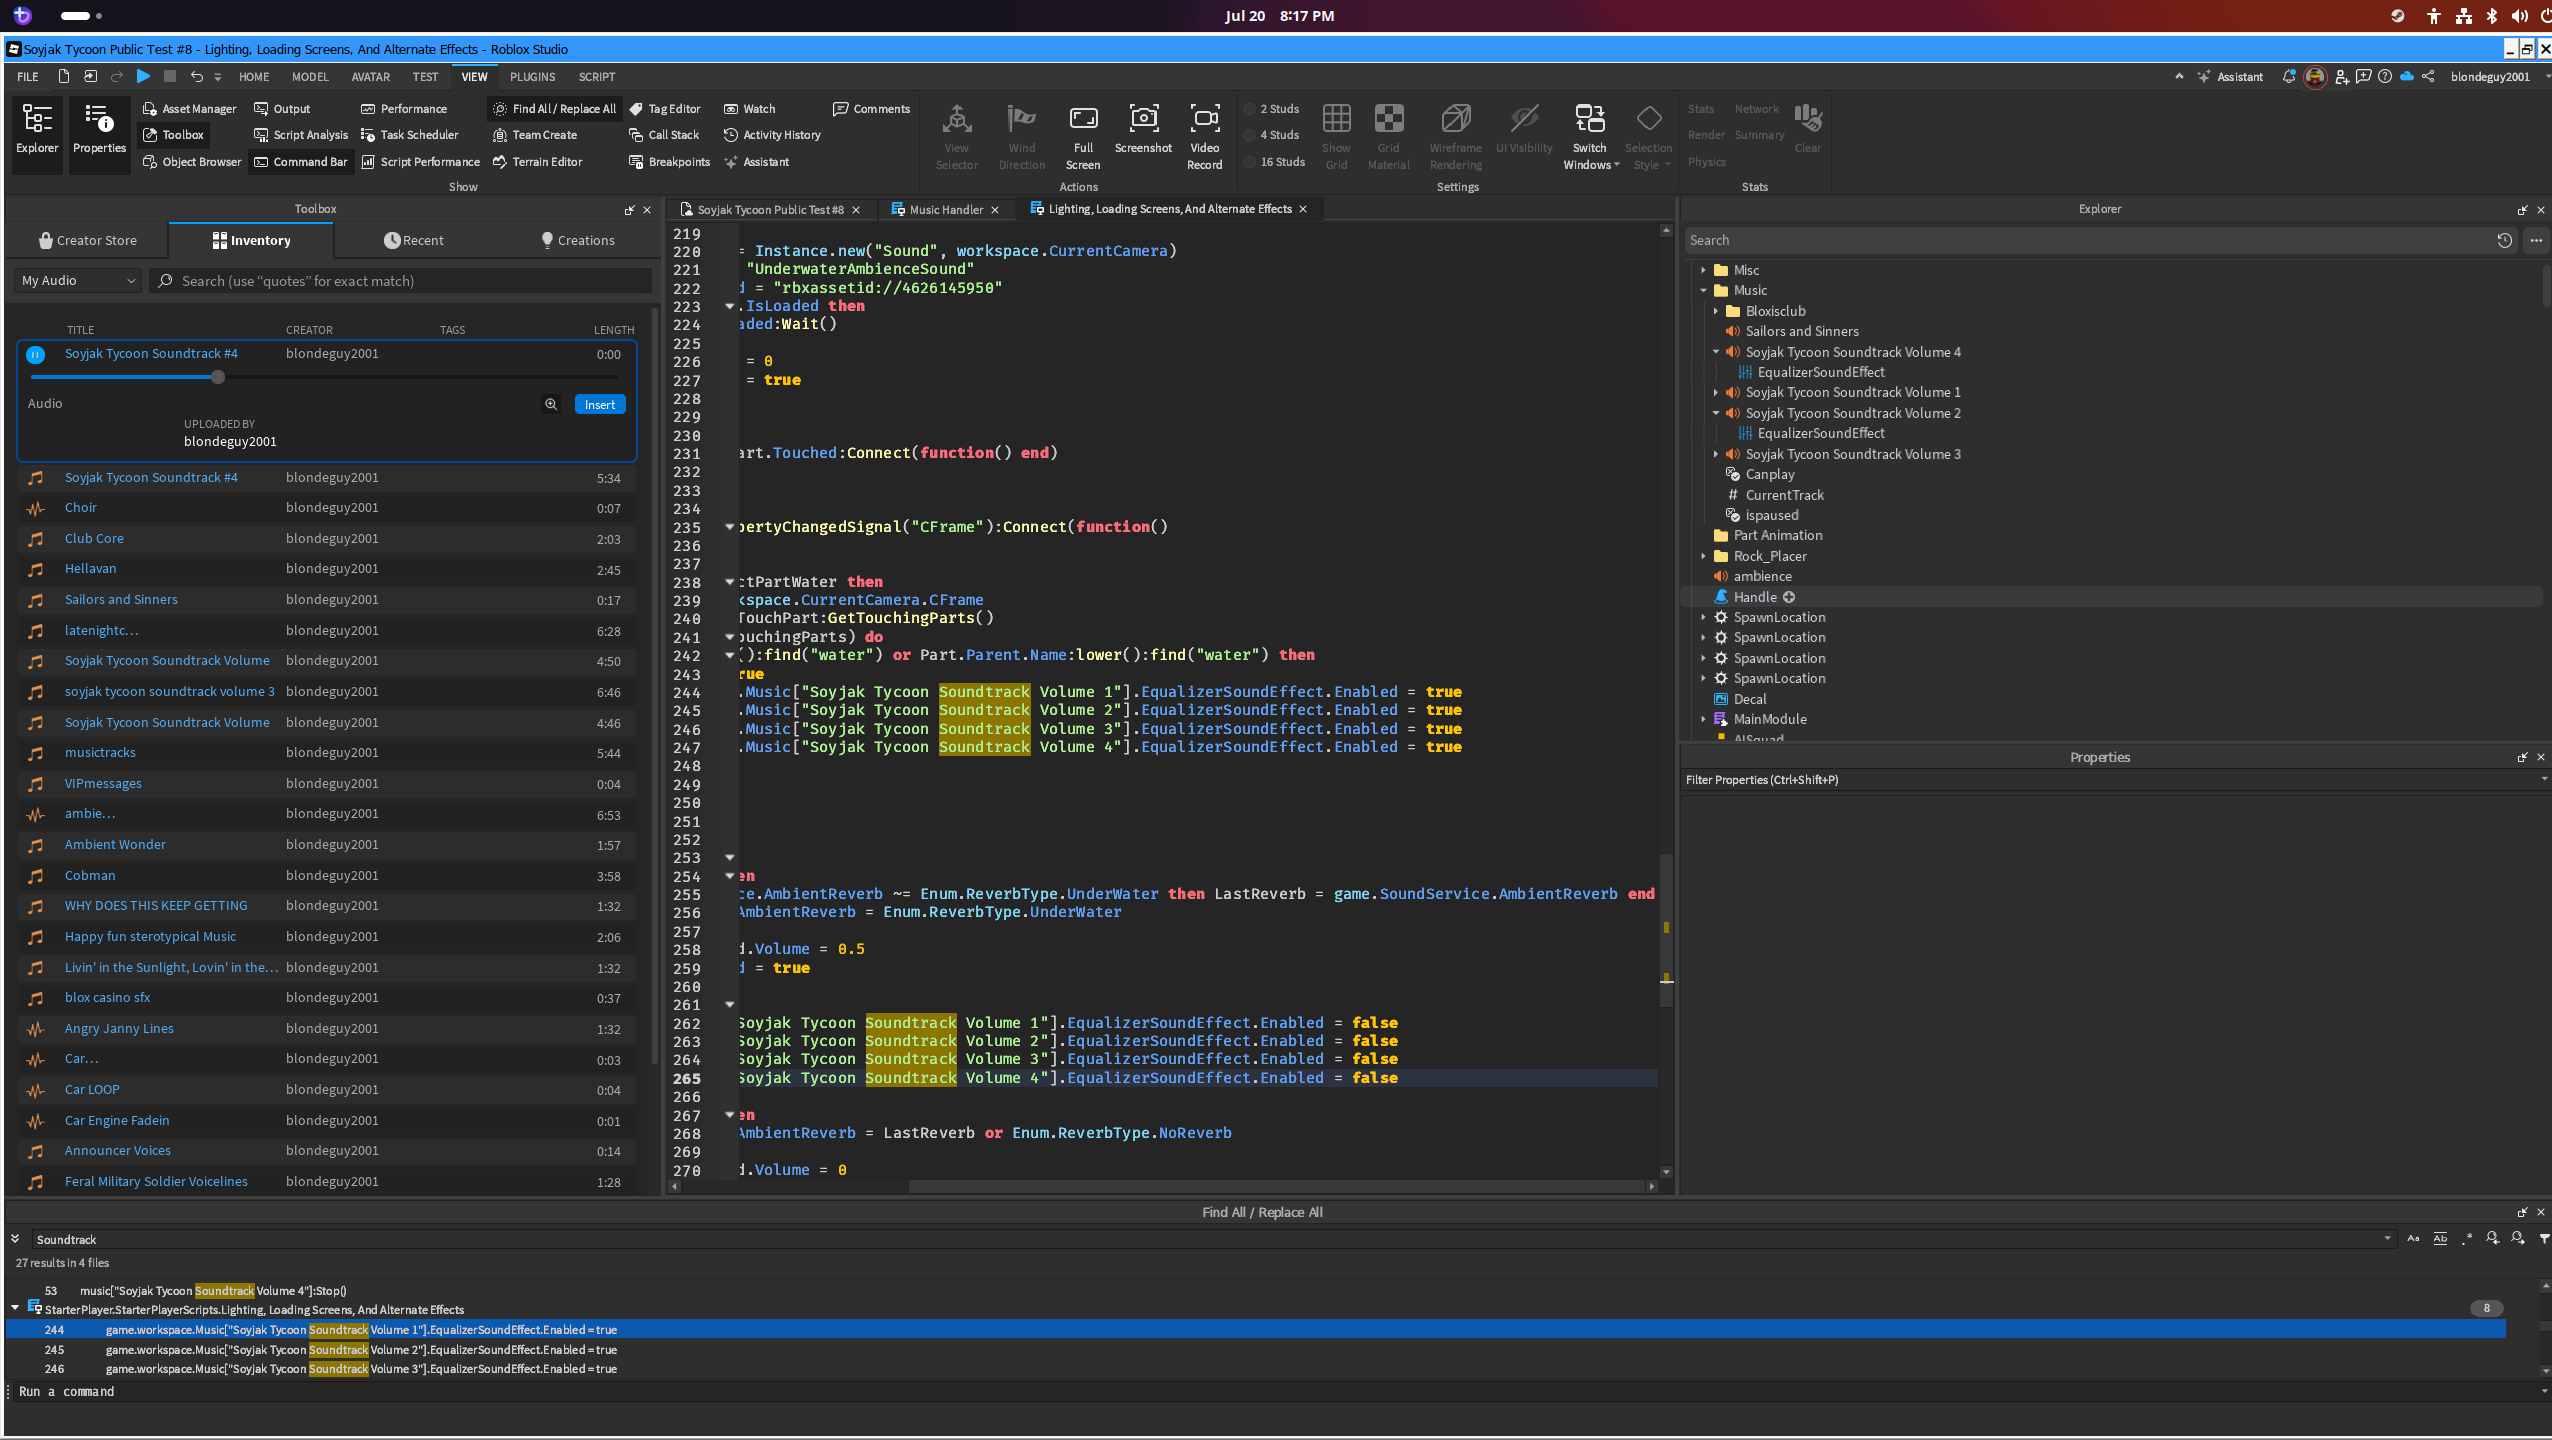Switch to the Recent tab in Toolbox
The width and height of the screenshot is (2552, 1440).
tap(413, 241)
